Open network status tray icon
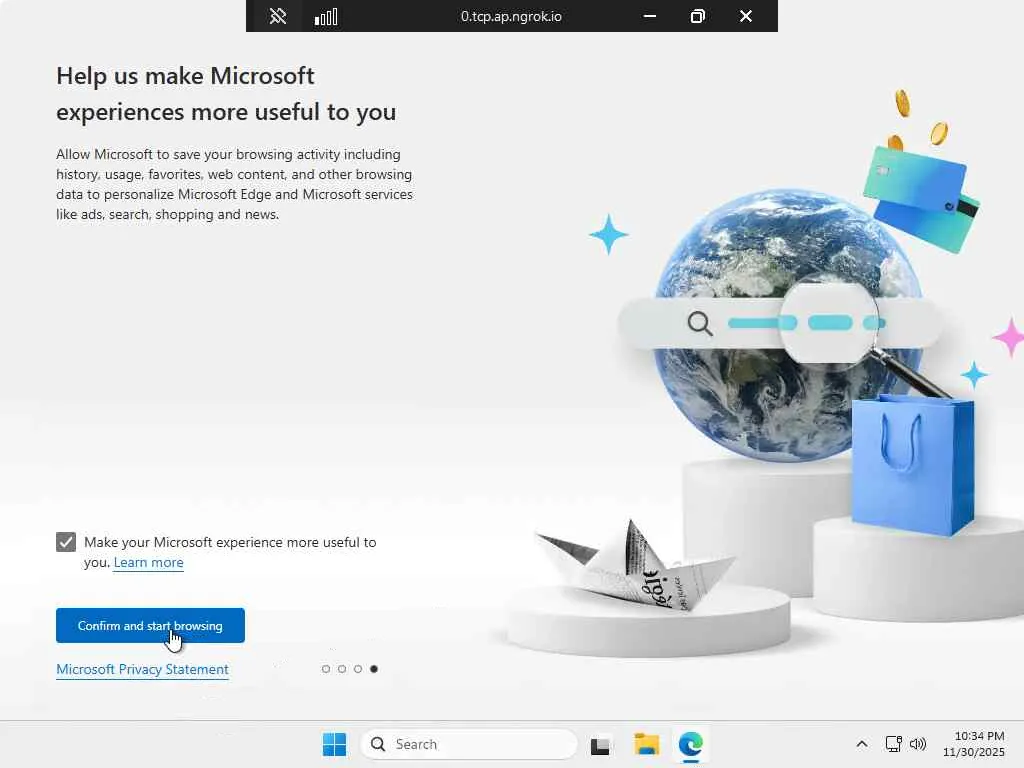This screenshot has height=768, width=1024. (893, 744)
